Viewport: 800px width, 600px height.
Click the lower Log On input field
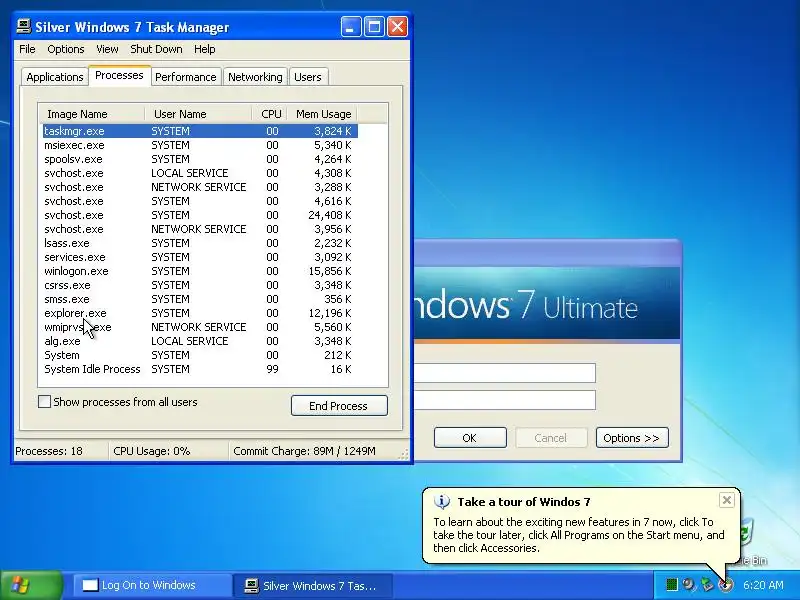click(x=504, y=400)
